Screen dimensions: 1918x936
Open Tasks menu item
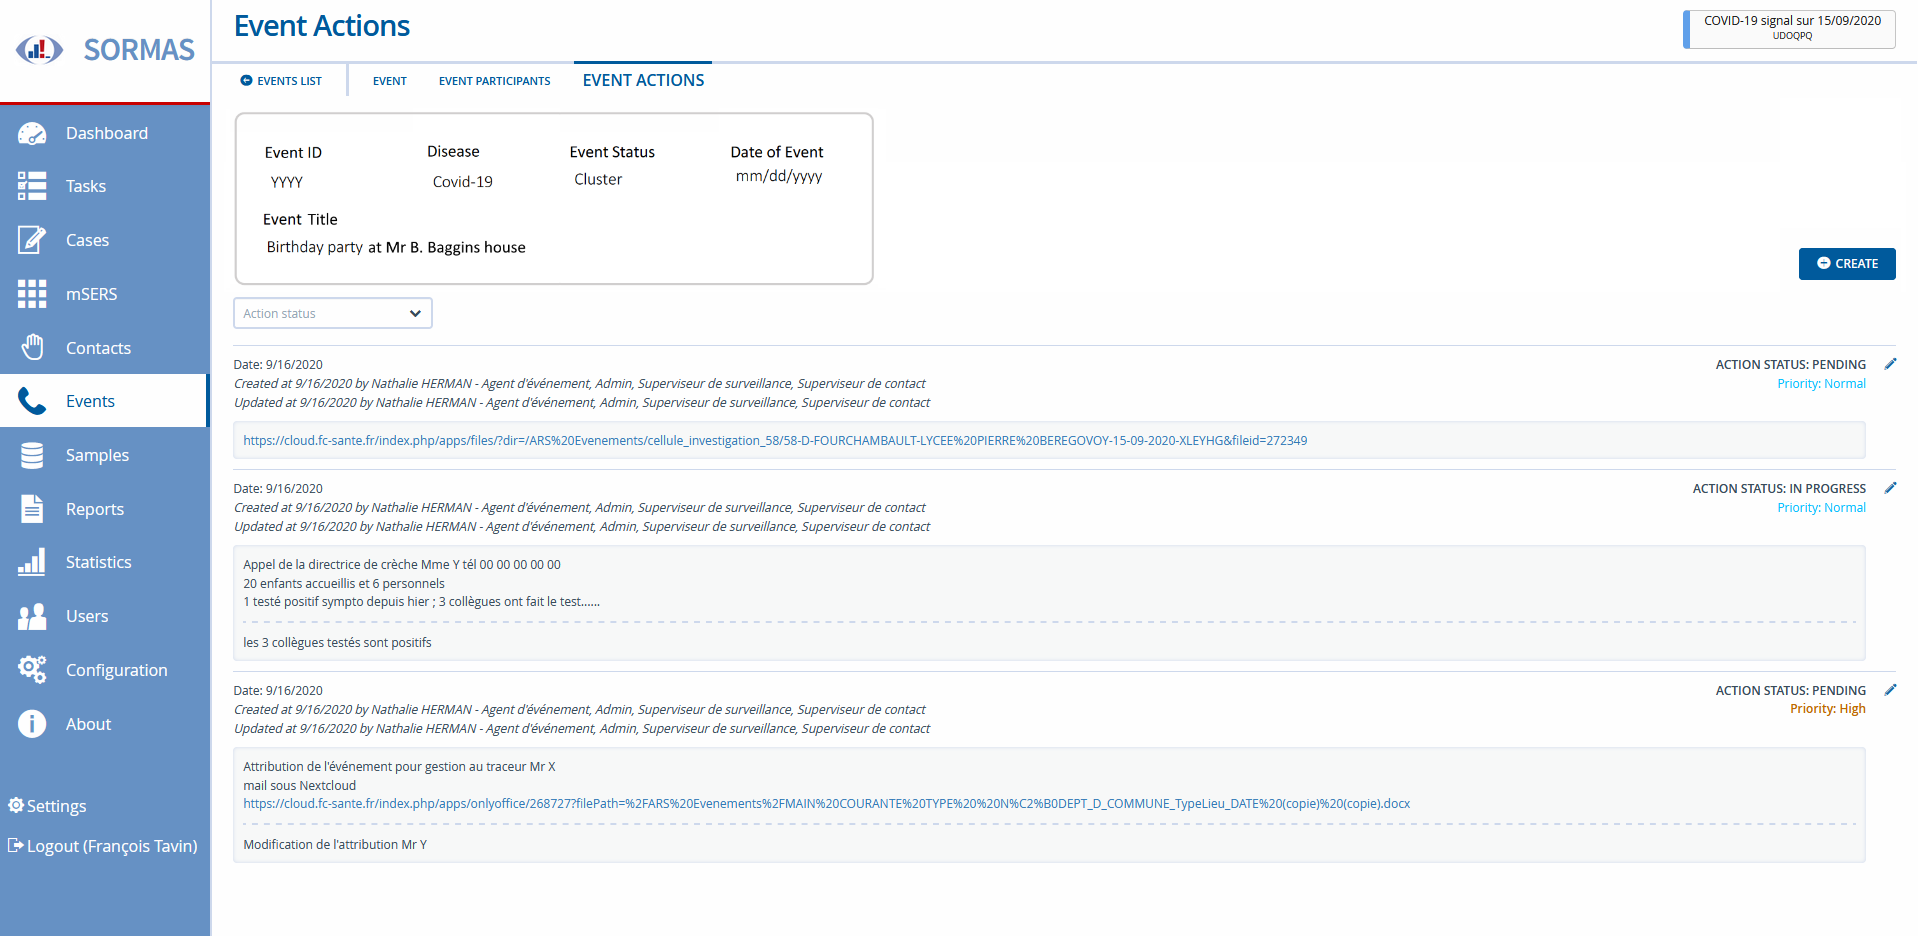[105, 186]
